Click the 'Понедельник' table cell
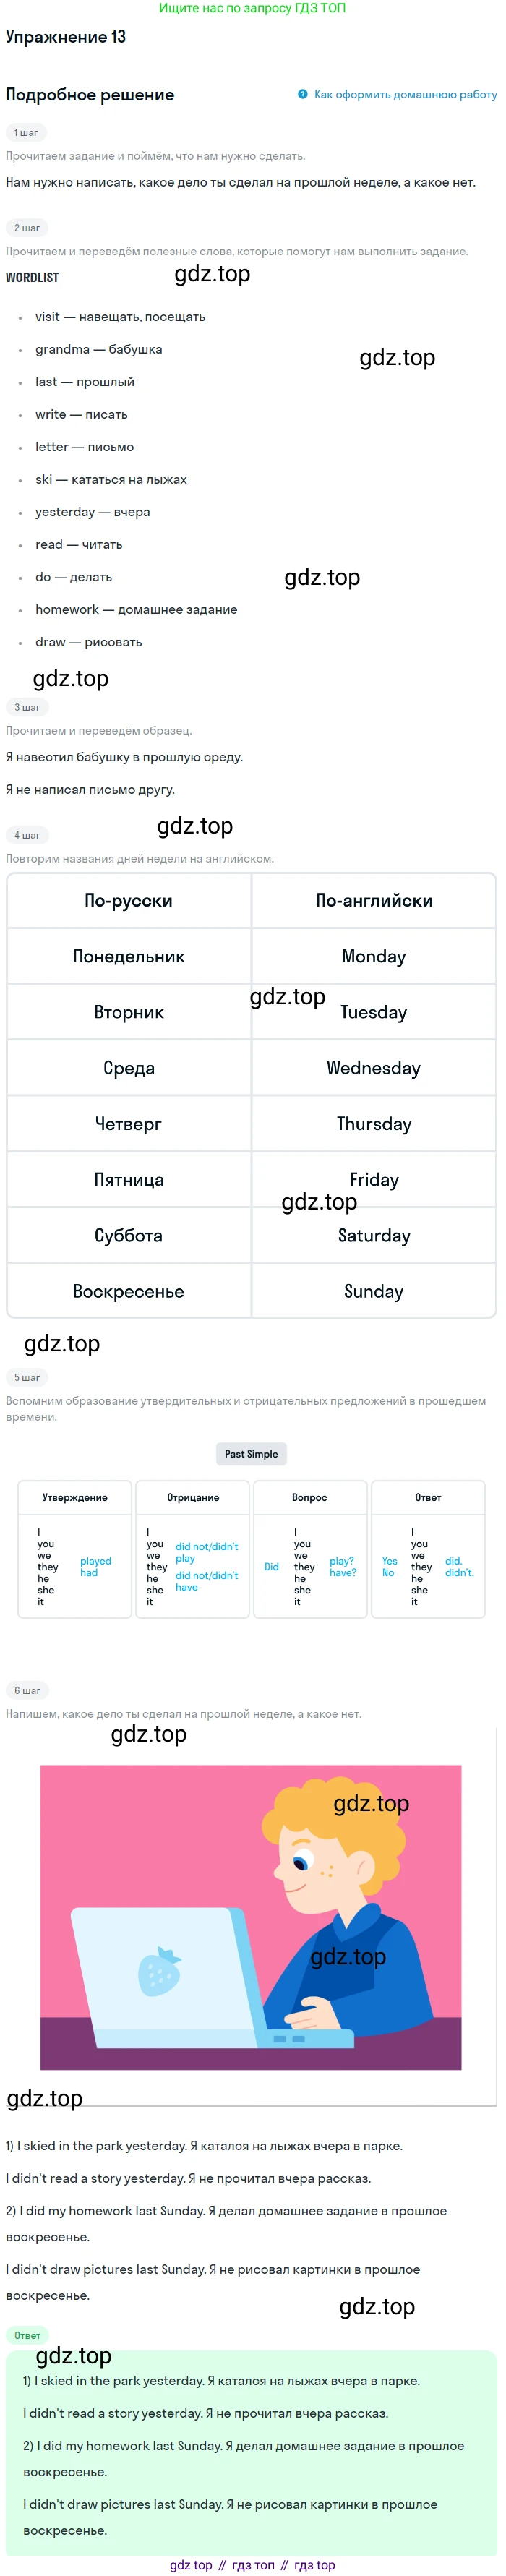The width and height of the screenshot is (506, 2576). tap(129, 956)
